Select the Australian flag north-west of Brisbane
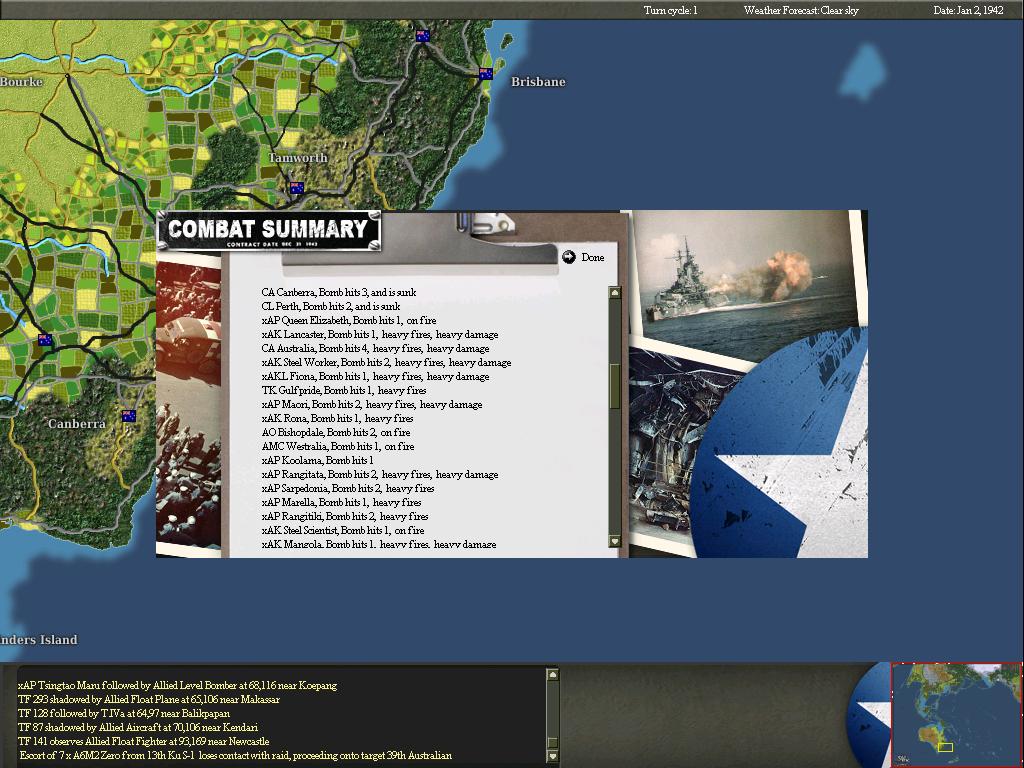The image size is (1024, 768). click(423, 36)
